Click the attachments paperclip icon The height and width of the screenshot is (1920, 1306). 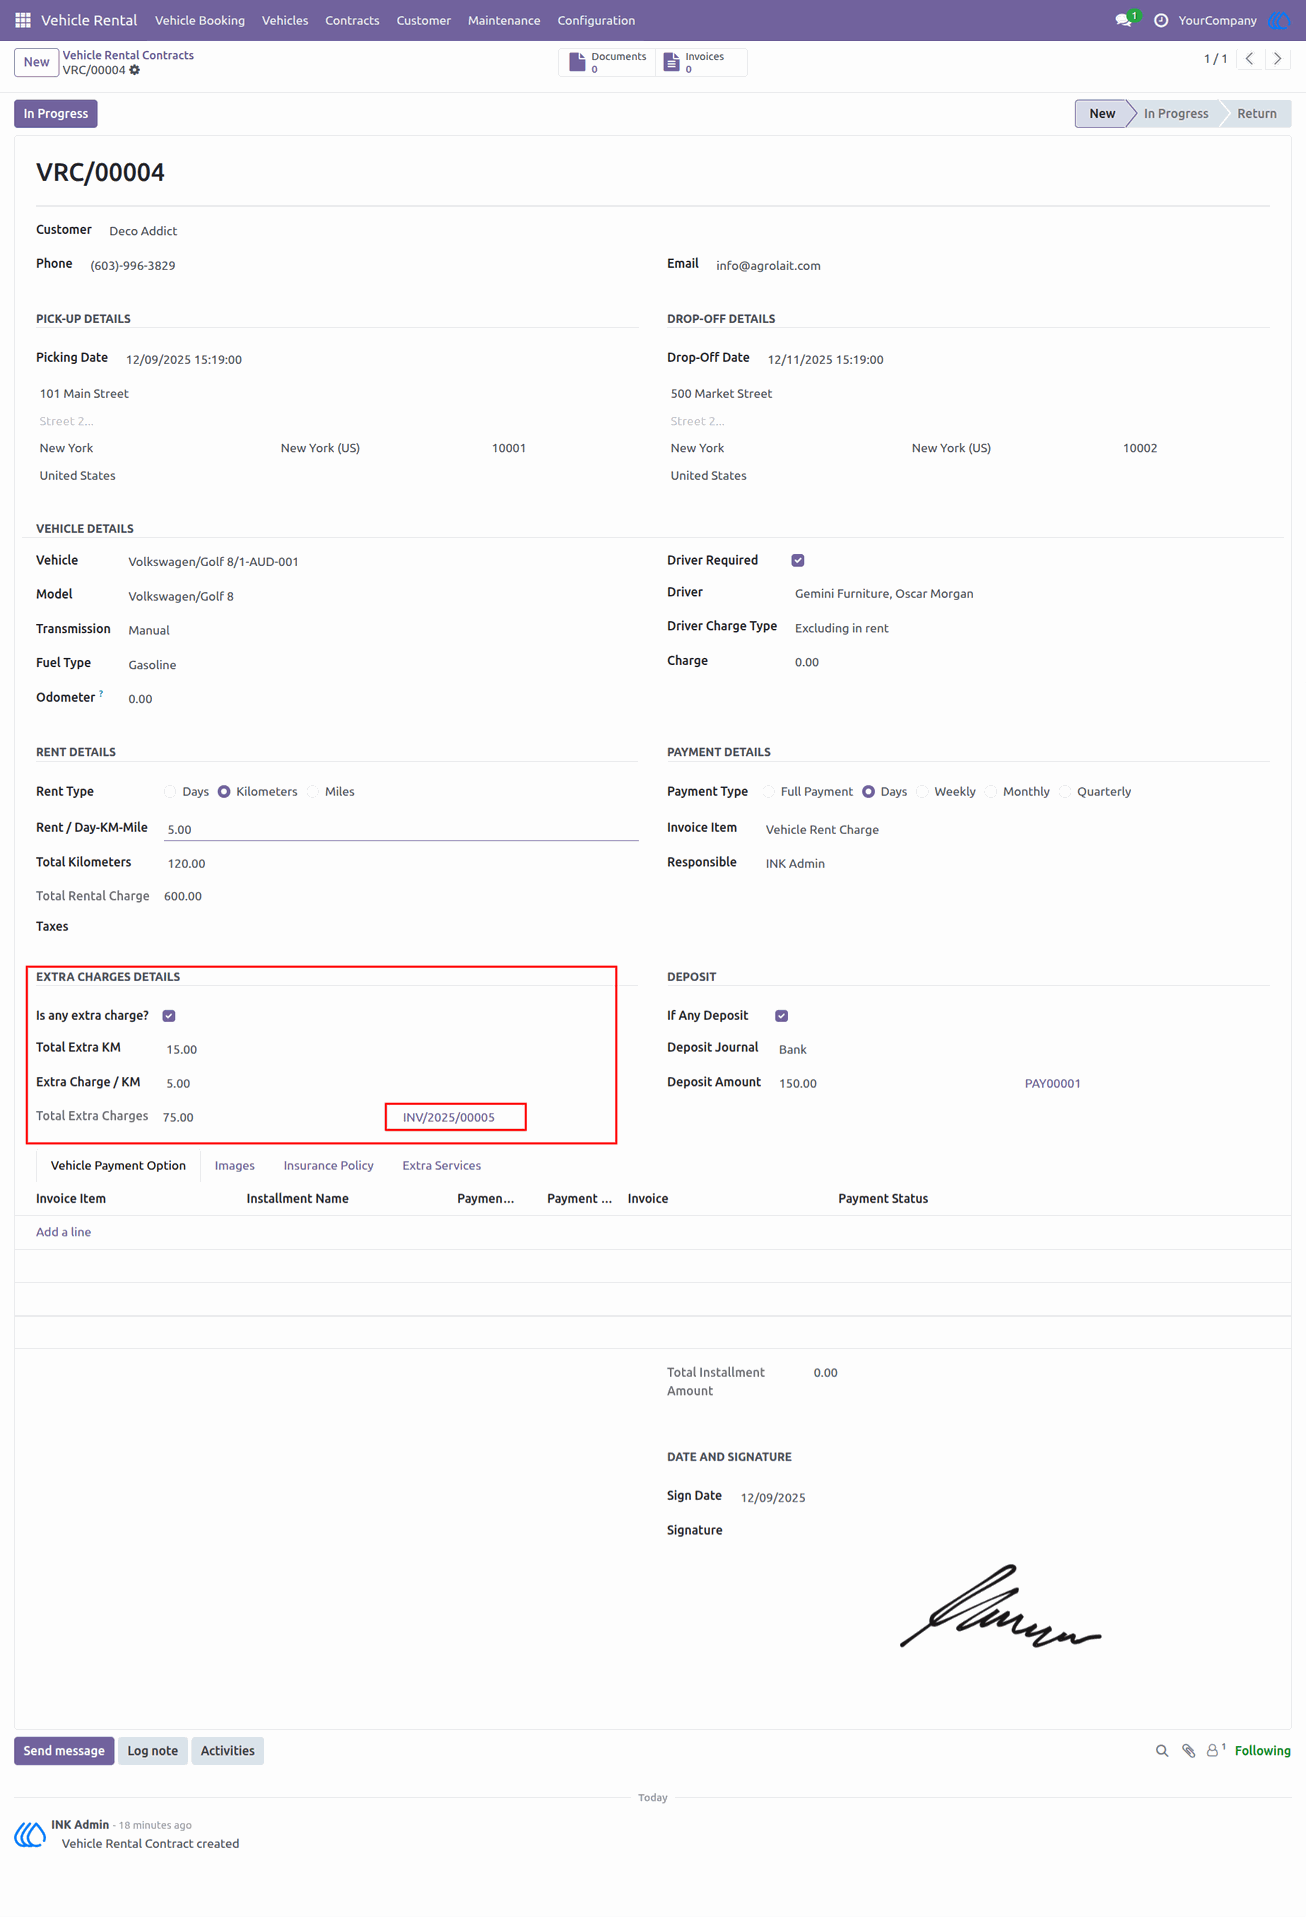point(1188,1750)
